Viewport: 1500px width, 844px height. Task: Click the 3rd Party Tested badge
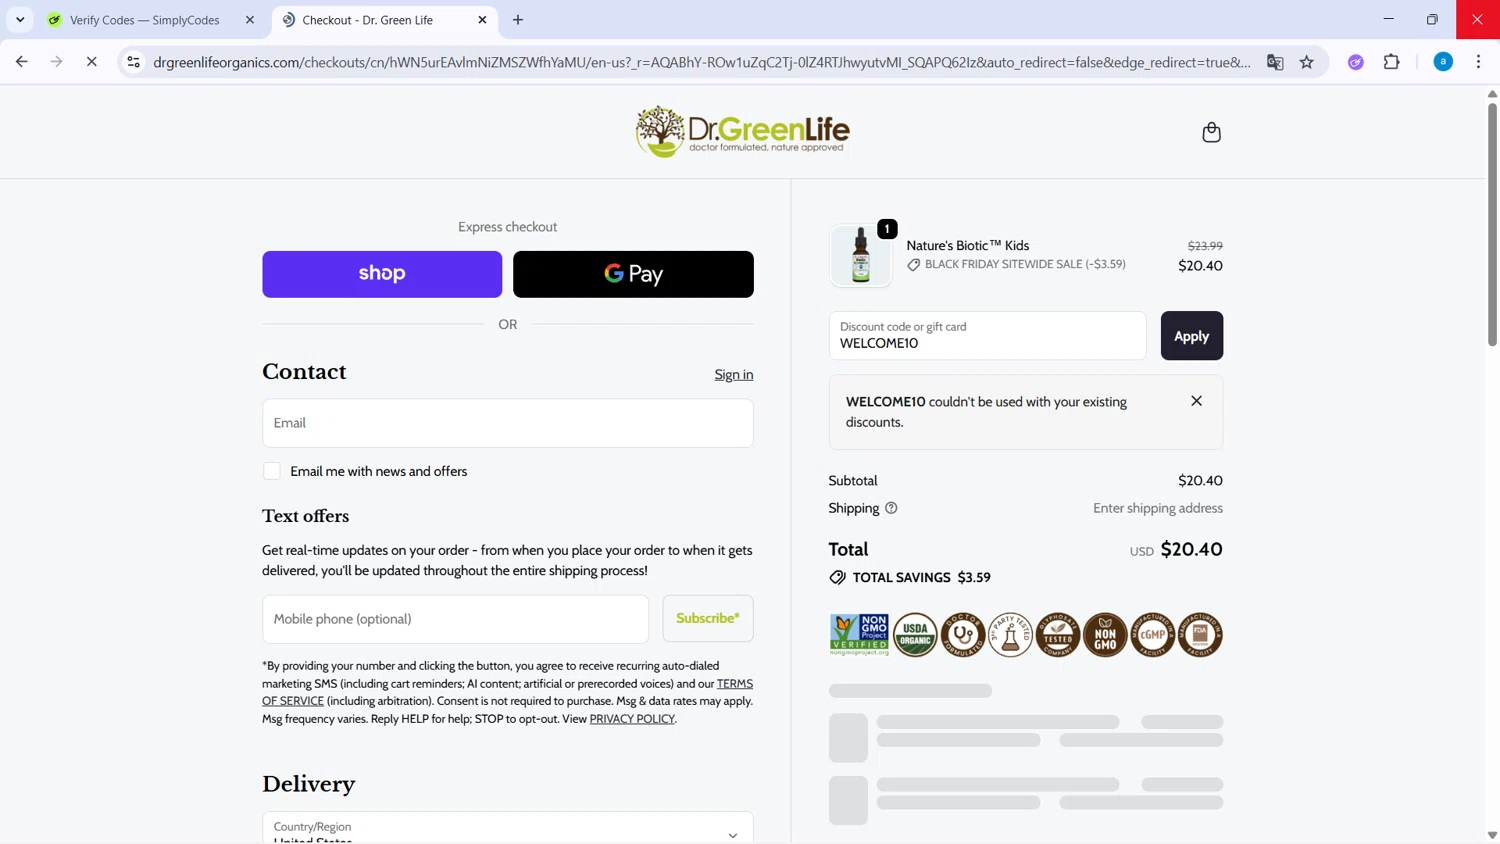tap(1010, 635)
